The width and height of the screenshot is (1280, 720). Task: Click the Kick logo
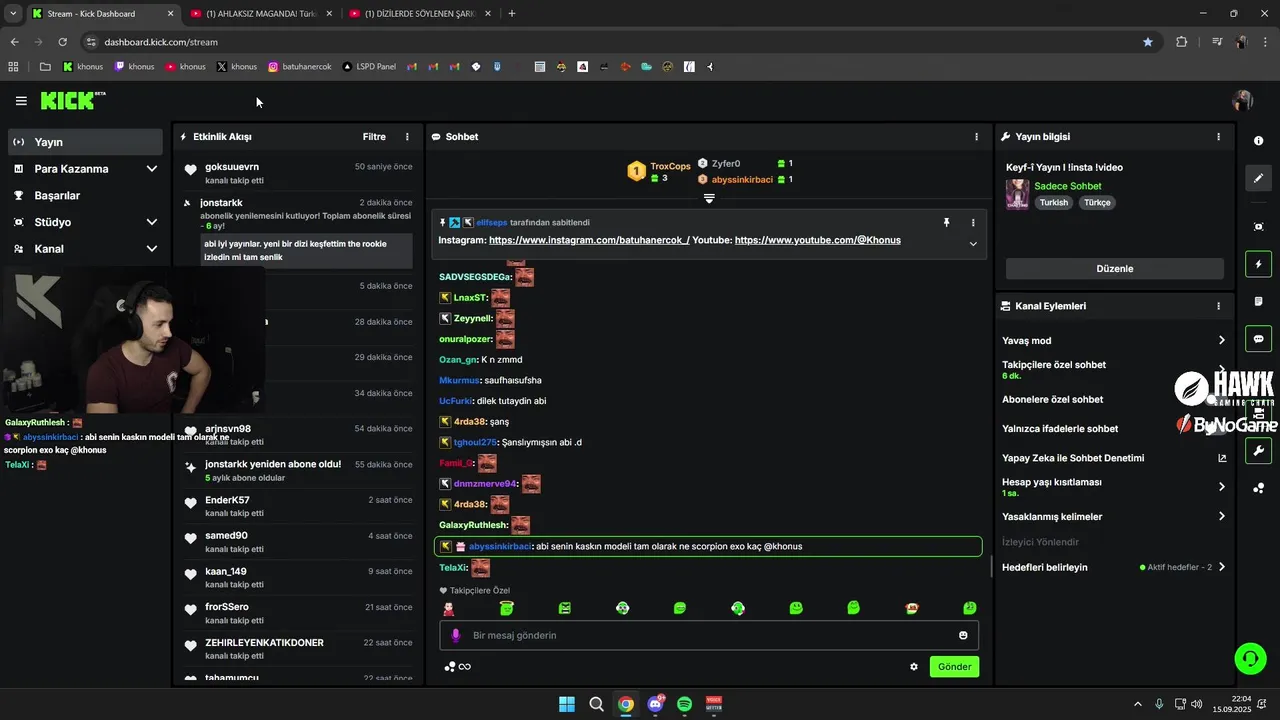73,100
